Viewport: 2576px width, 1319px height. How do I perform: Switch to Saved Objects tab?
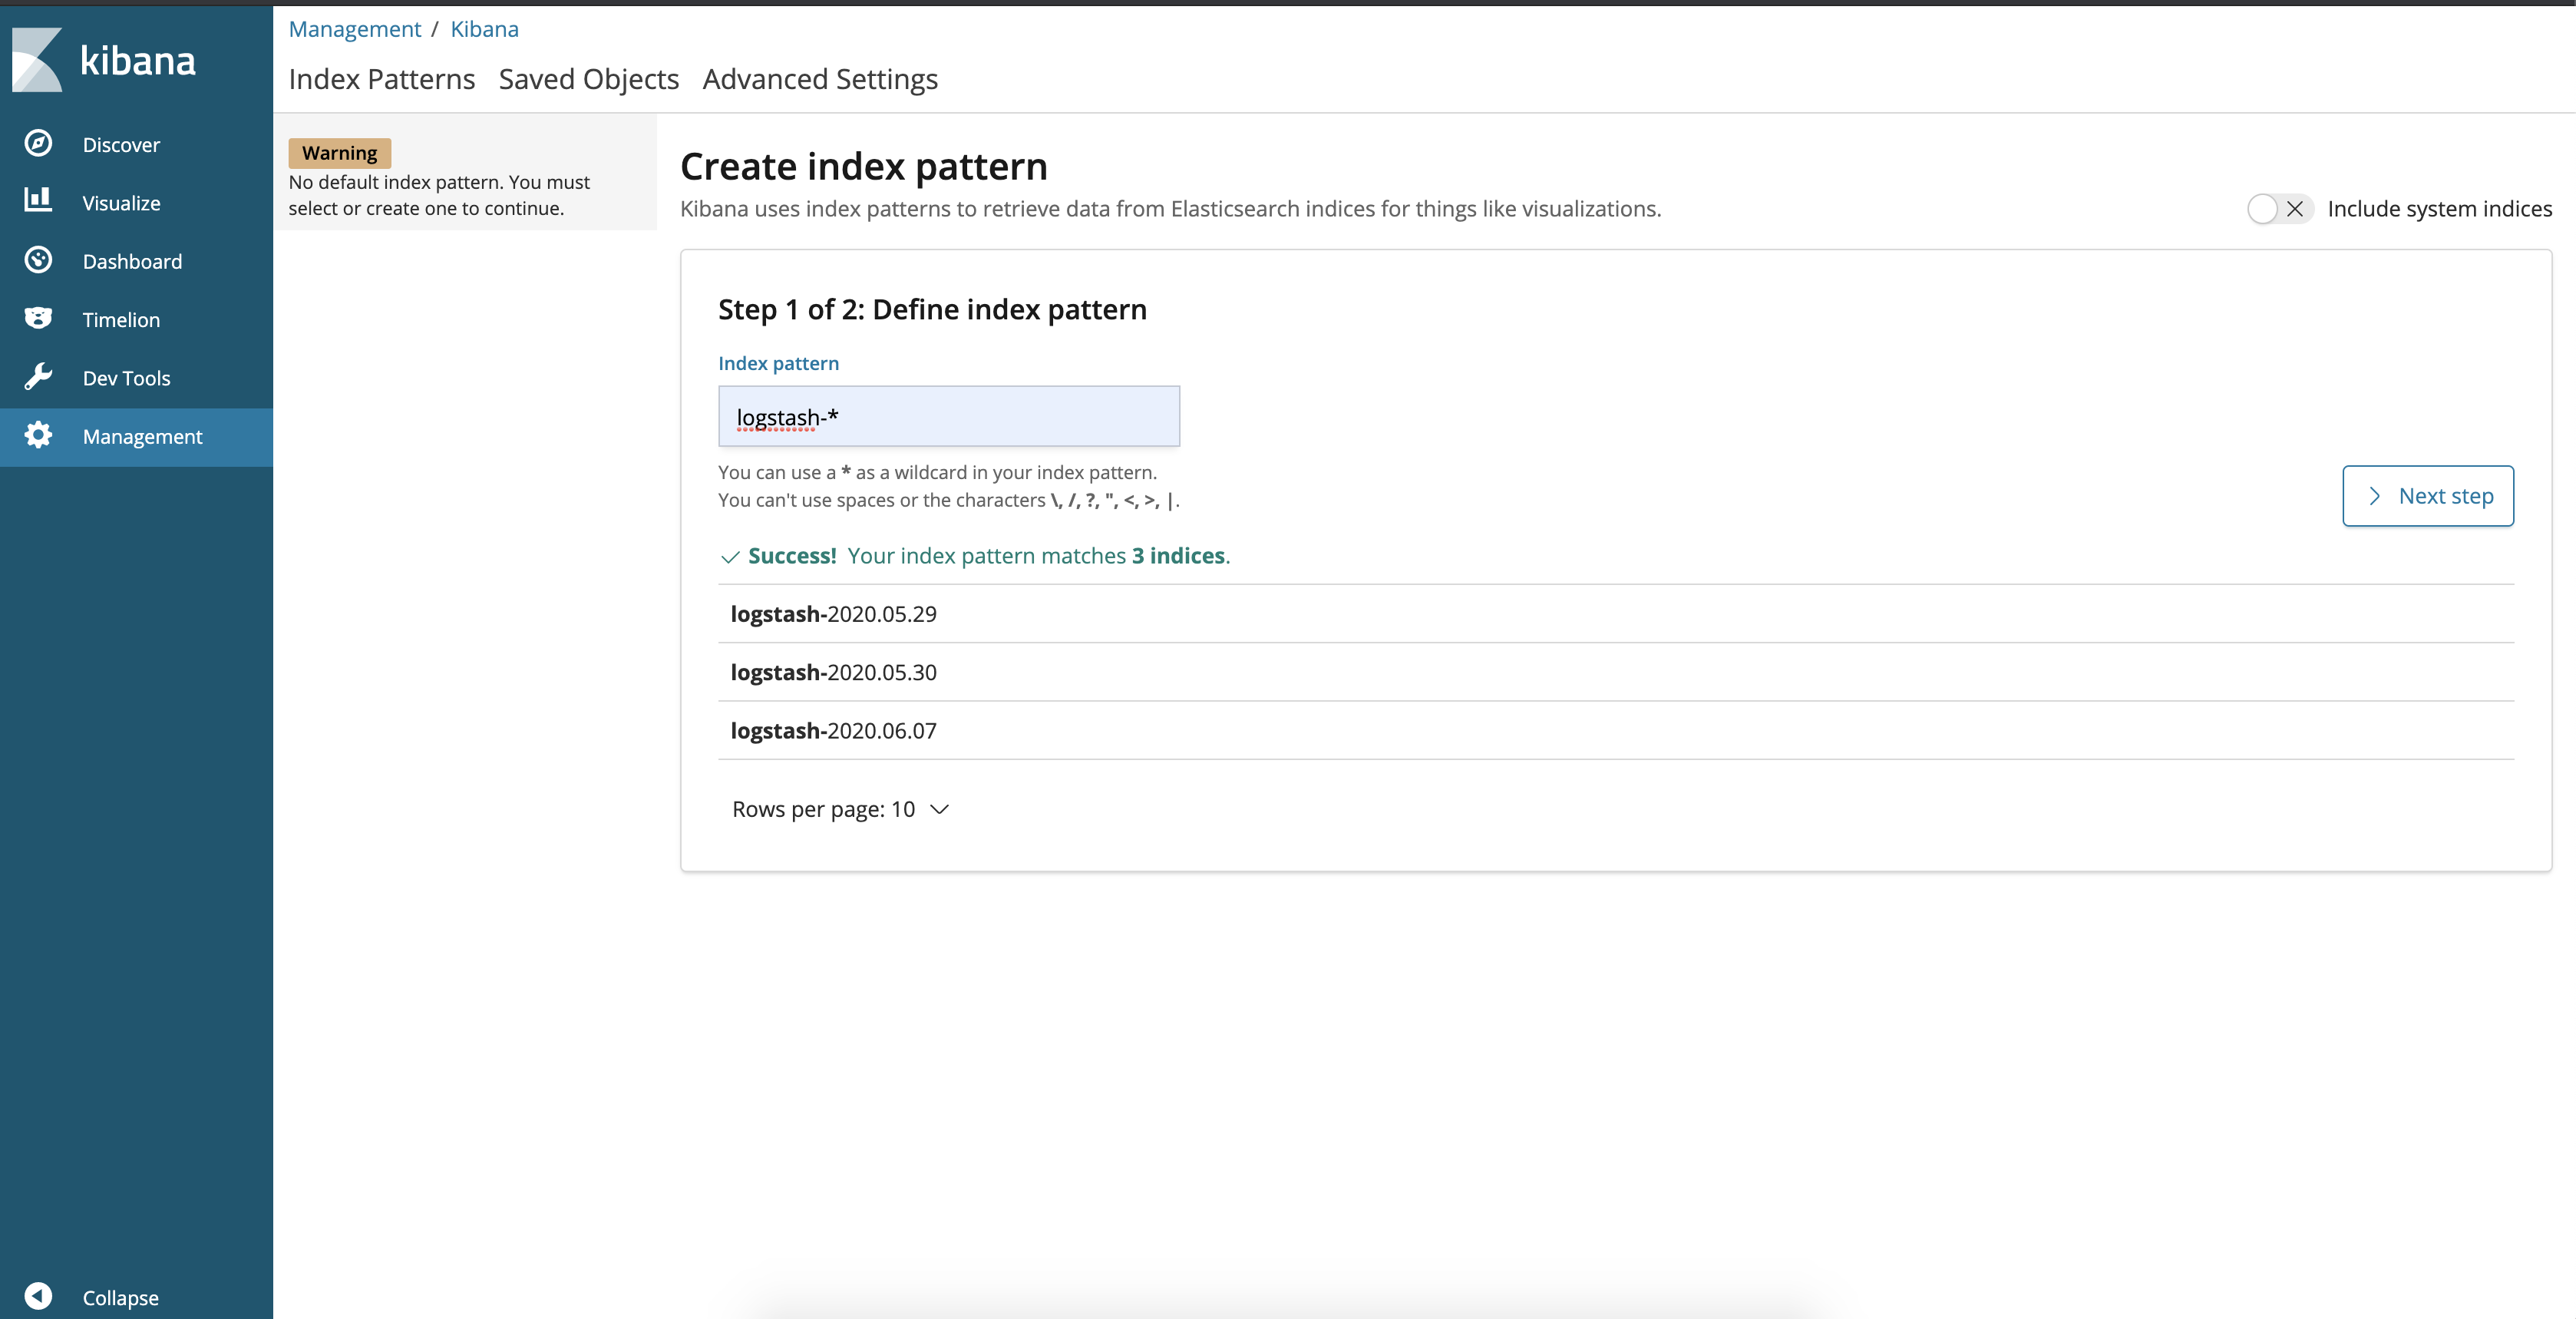[588, 79]
